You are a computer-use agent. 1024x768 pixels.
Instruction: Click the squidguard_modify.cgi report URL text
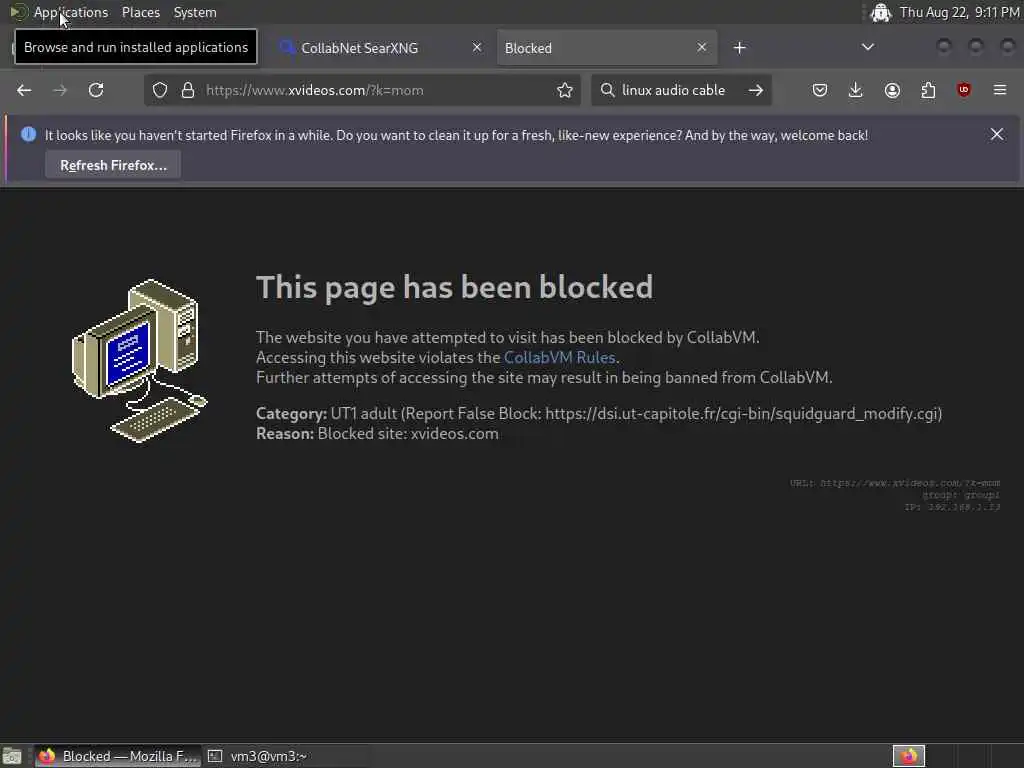point(742,413)
